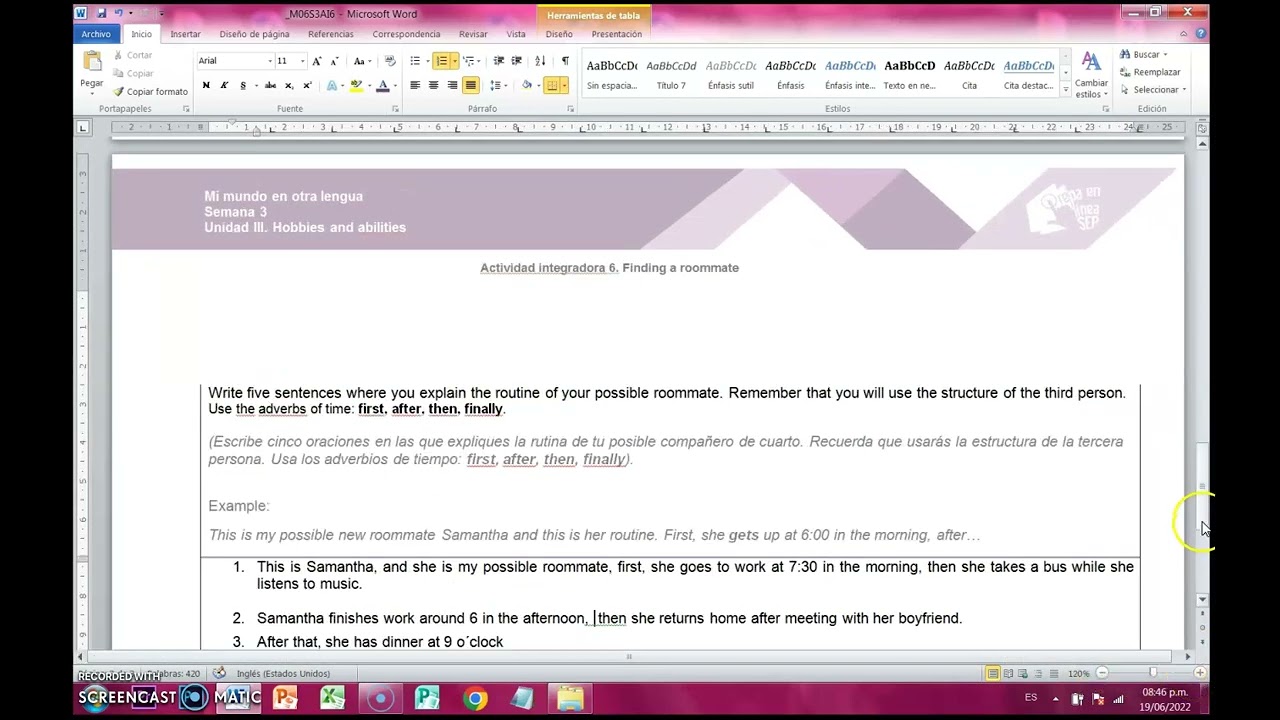Click multilevel list icon
Image resolution: width=1280 pixels, height=720 pixels.
468,61
